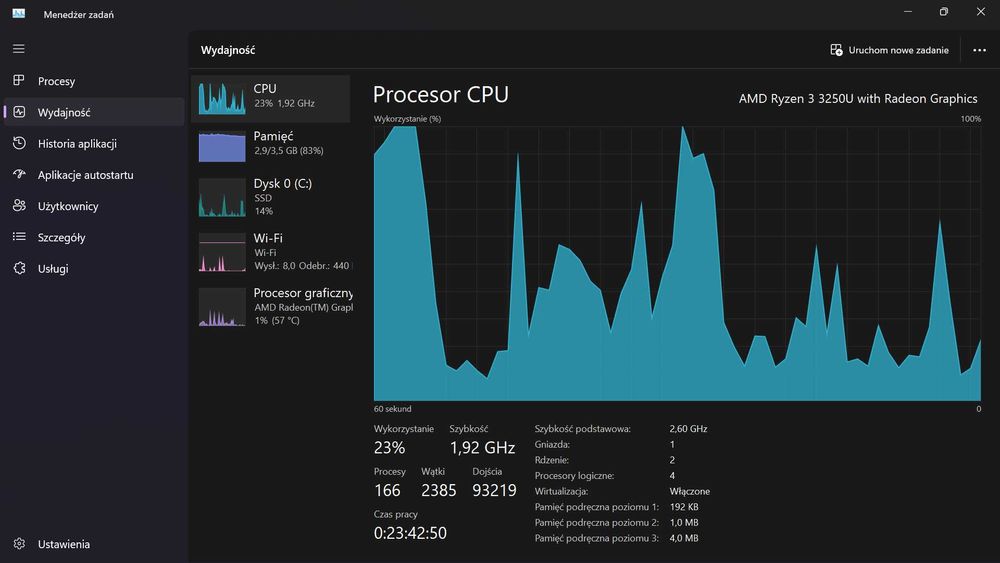Image resolution: width=1000 pixels, height=563 pixels.
Task: Click Uruchom nowe zadanie button
Action: [x=889, y=50]
